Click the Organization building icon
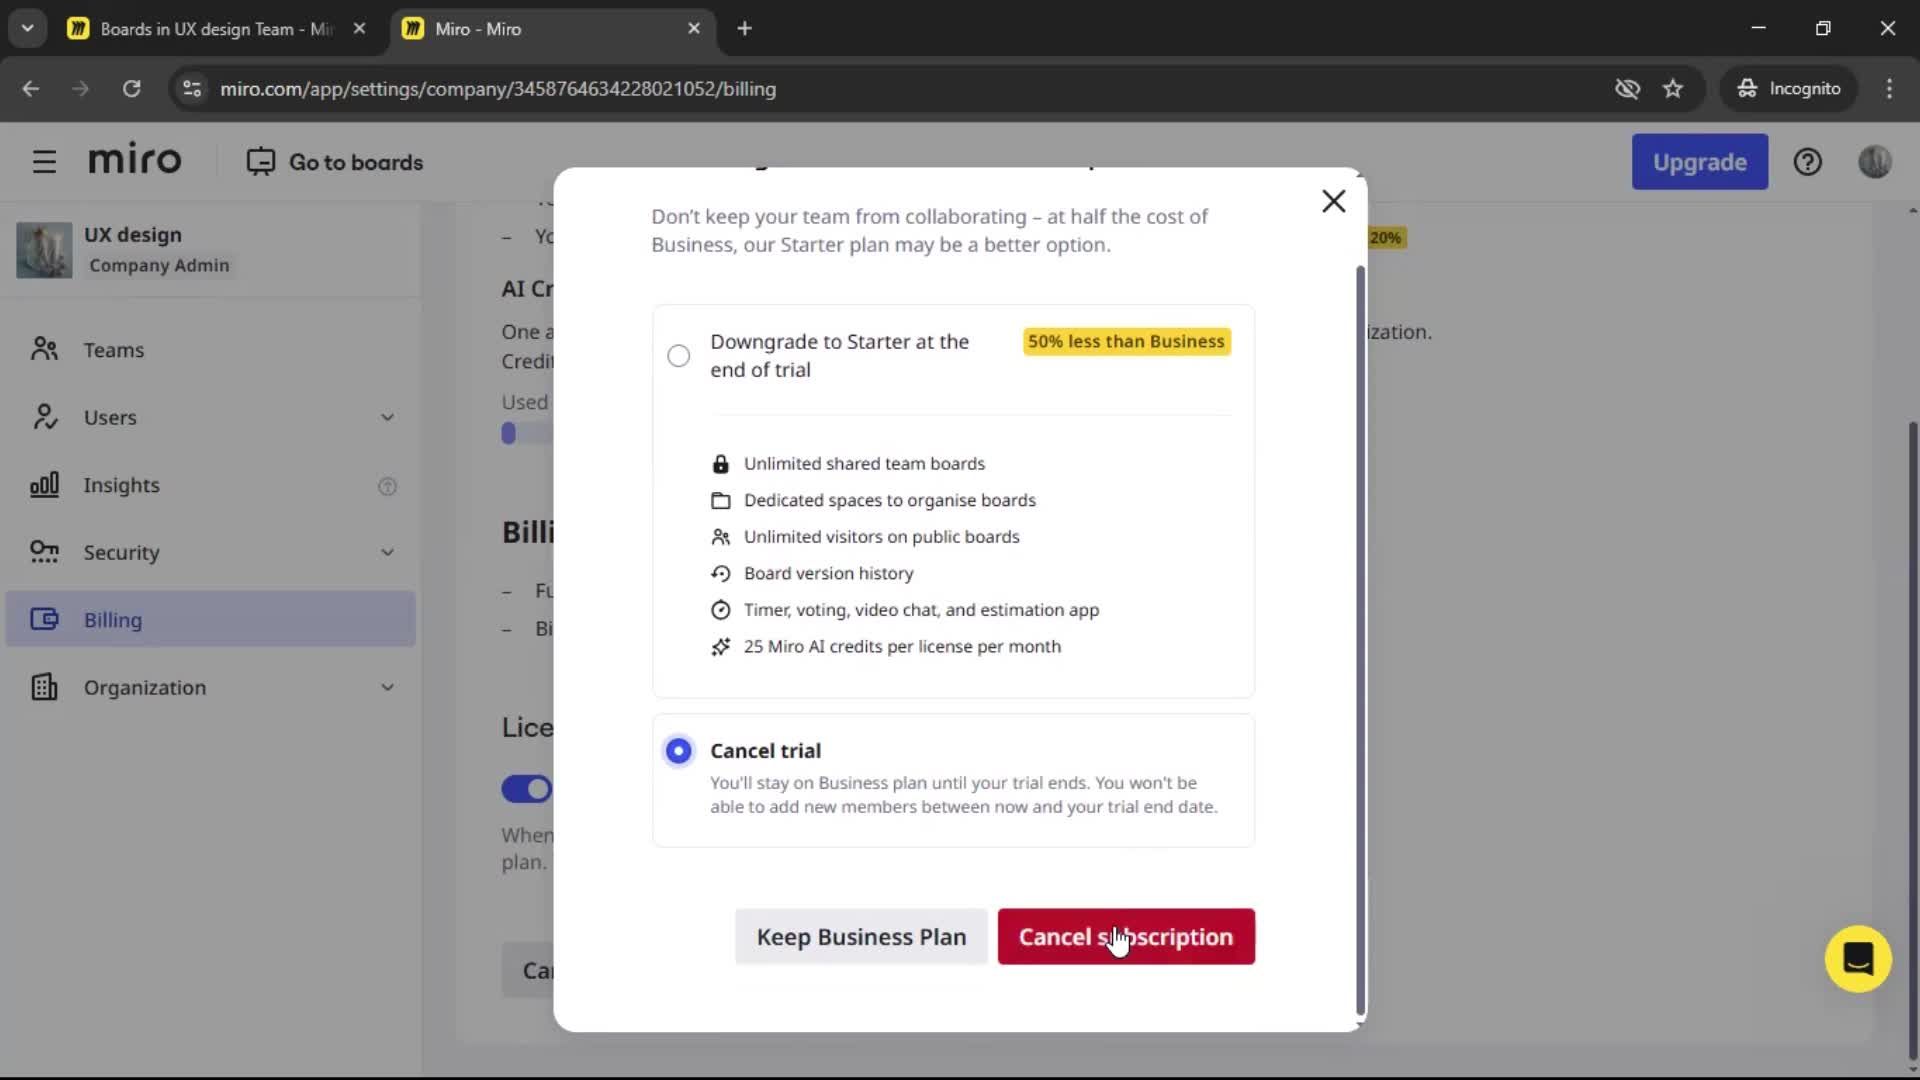This screenshot has width=1920, height=1080. pyautogui.click(x=44, y=687)
